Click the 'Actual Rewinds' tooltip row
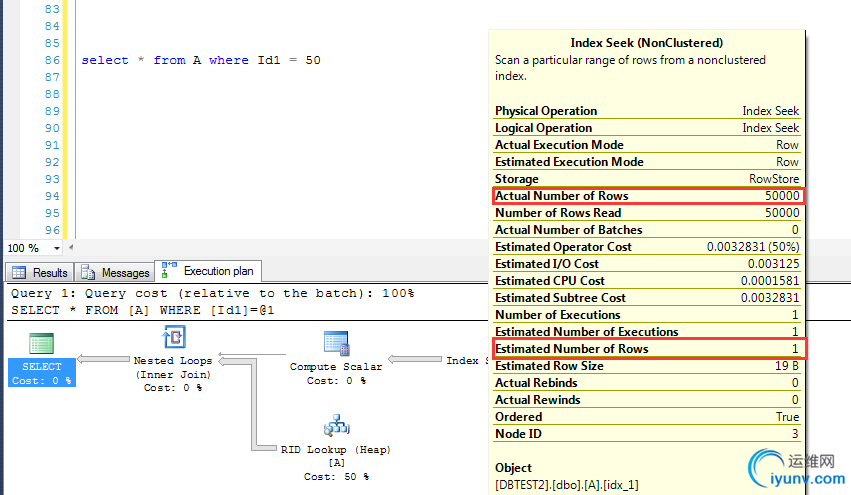 647,400
